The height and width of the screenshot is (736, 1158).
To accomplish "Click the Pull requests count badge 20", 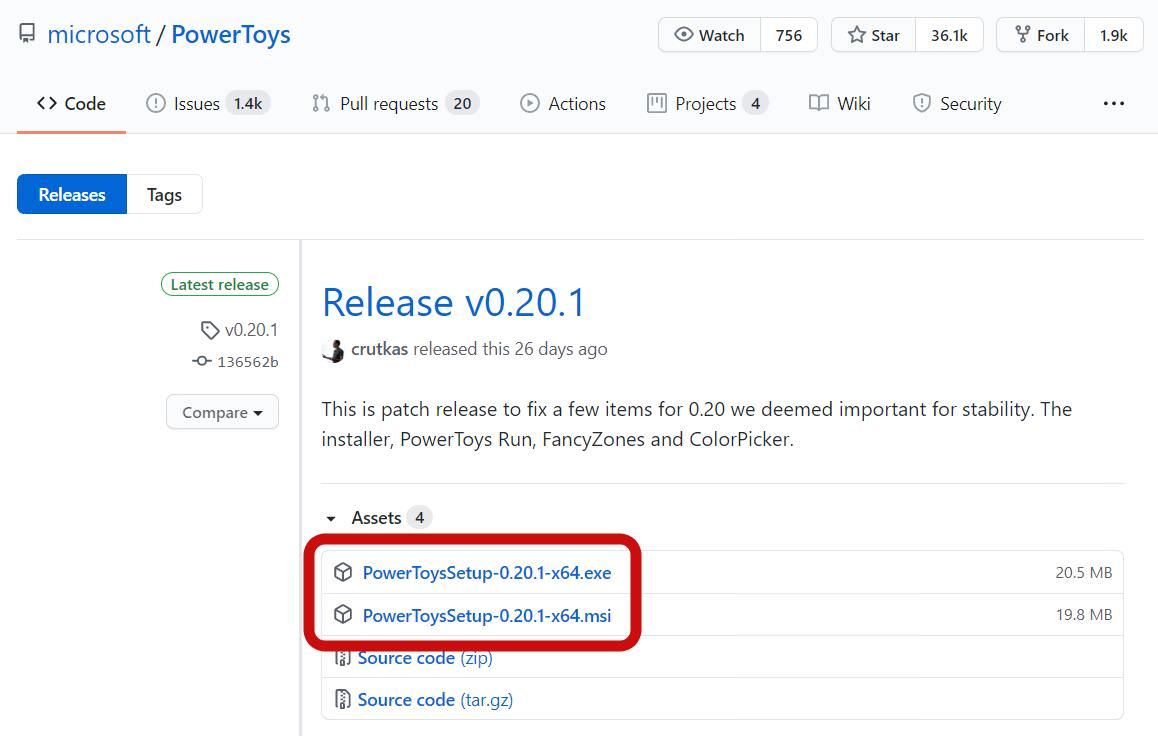I will point(462,104).
